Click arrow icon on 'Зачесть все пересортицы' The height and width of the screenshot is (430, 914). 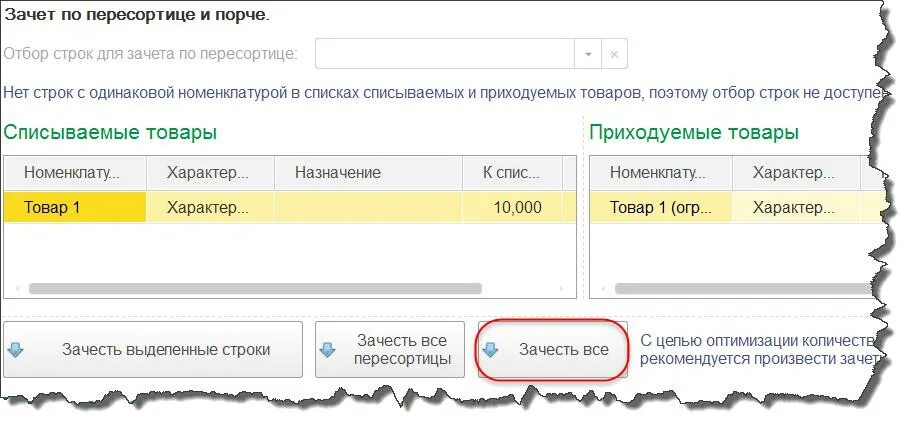[329, 350]
